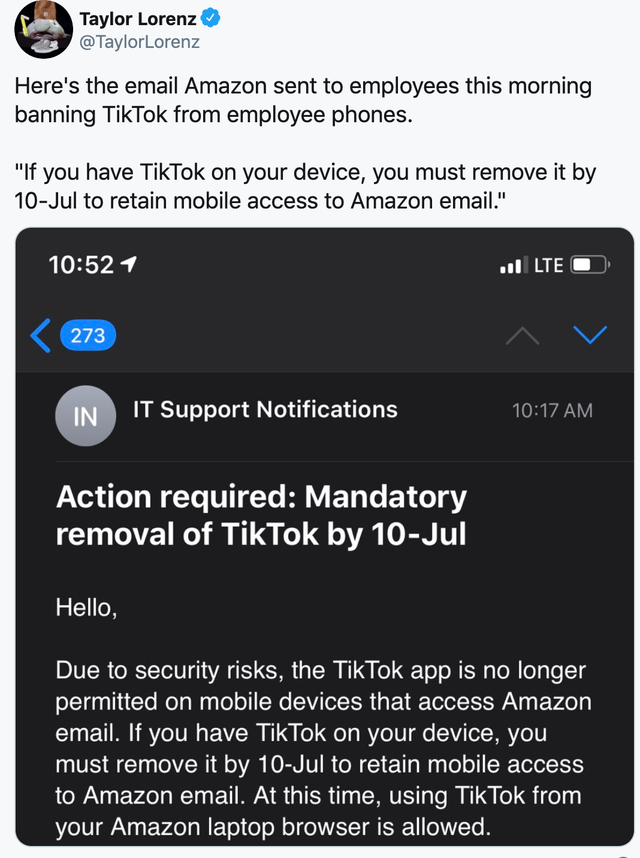Click Taylor Lorenz's profile avatar
640x858 pixels.
tap(42, 30)
